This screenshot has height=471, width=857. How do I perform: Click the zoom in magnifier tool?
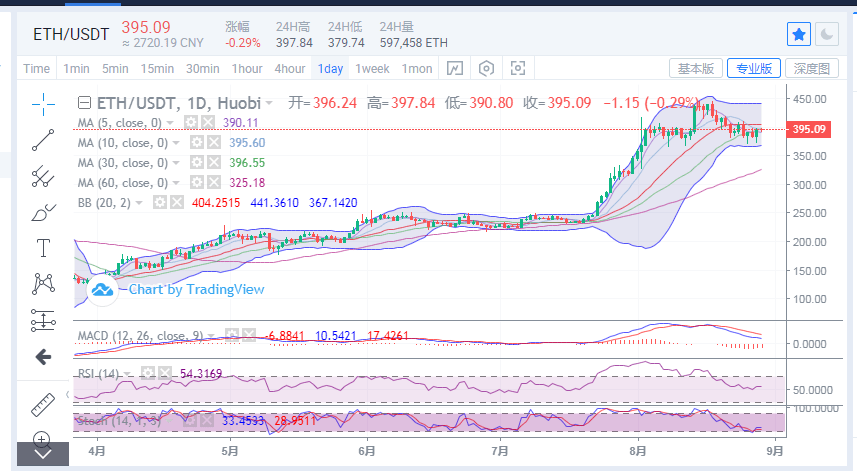coord(42,439)
